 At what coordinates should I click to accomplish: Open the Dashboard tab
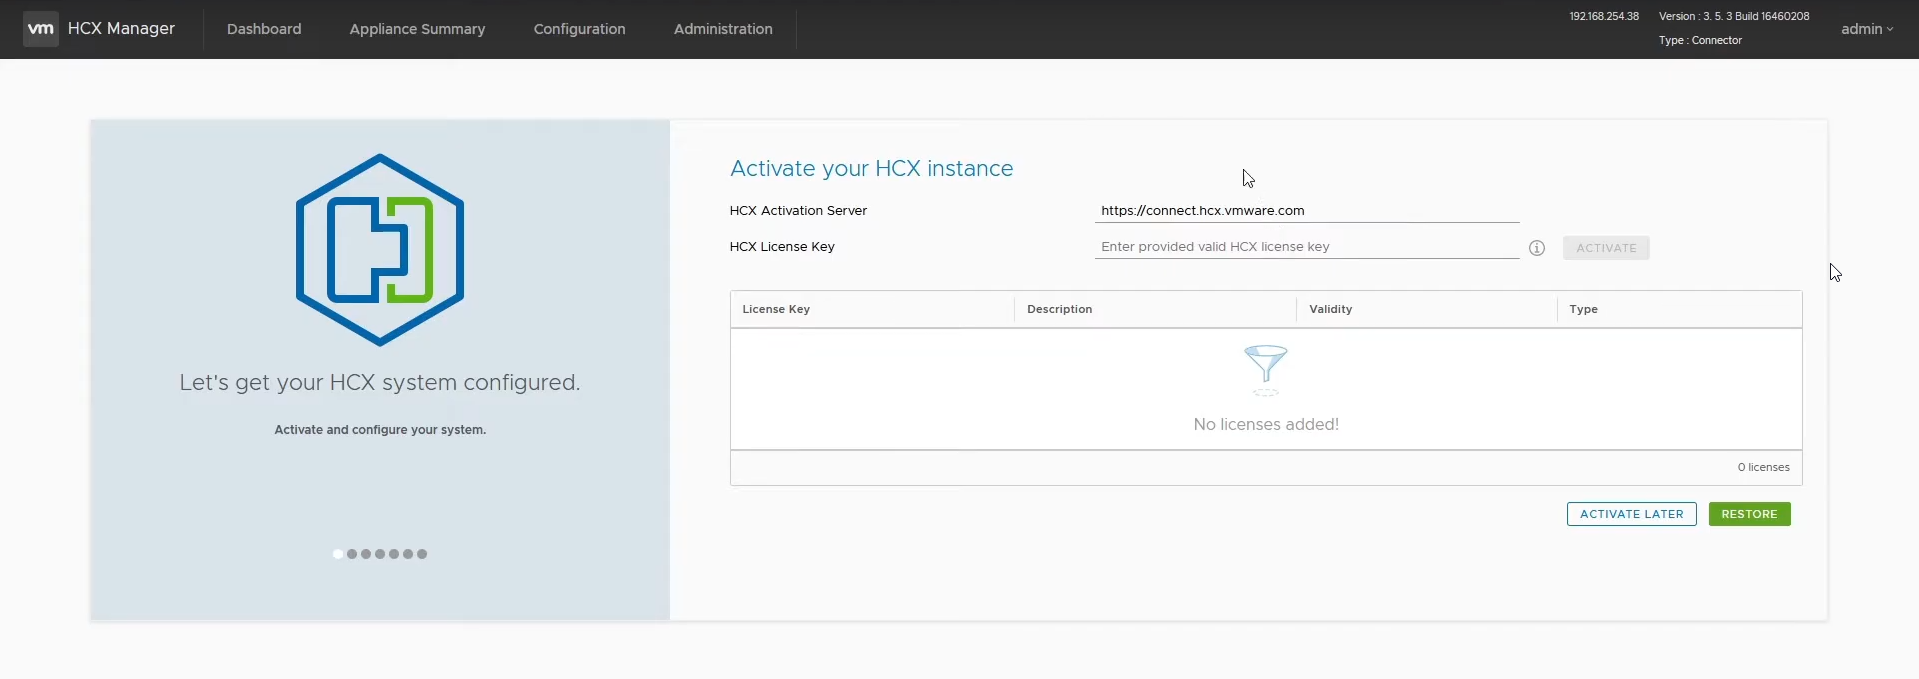click(x=264, y=29)
